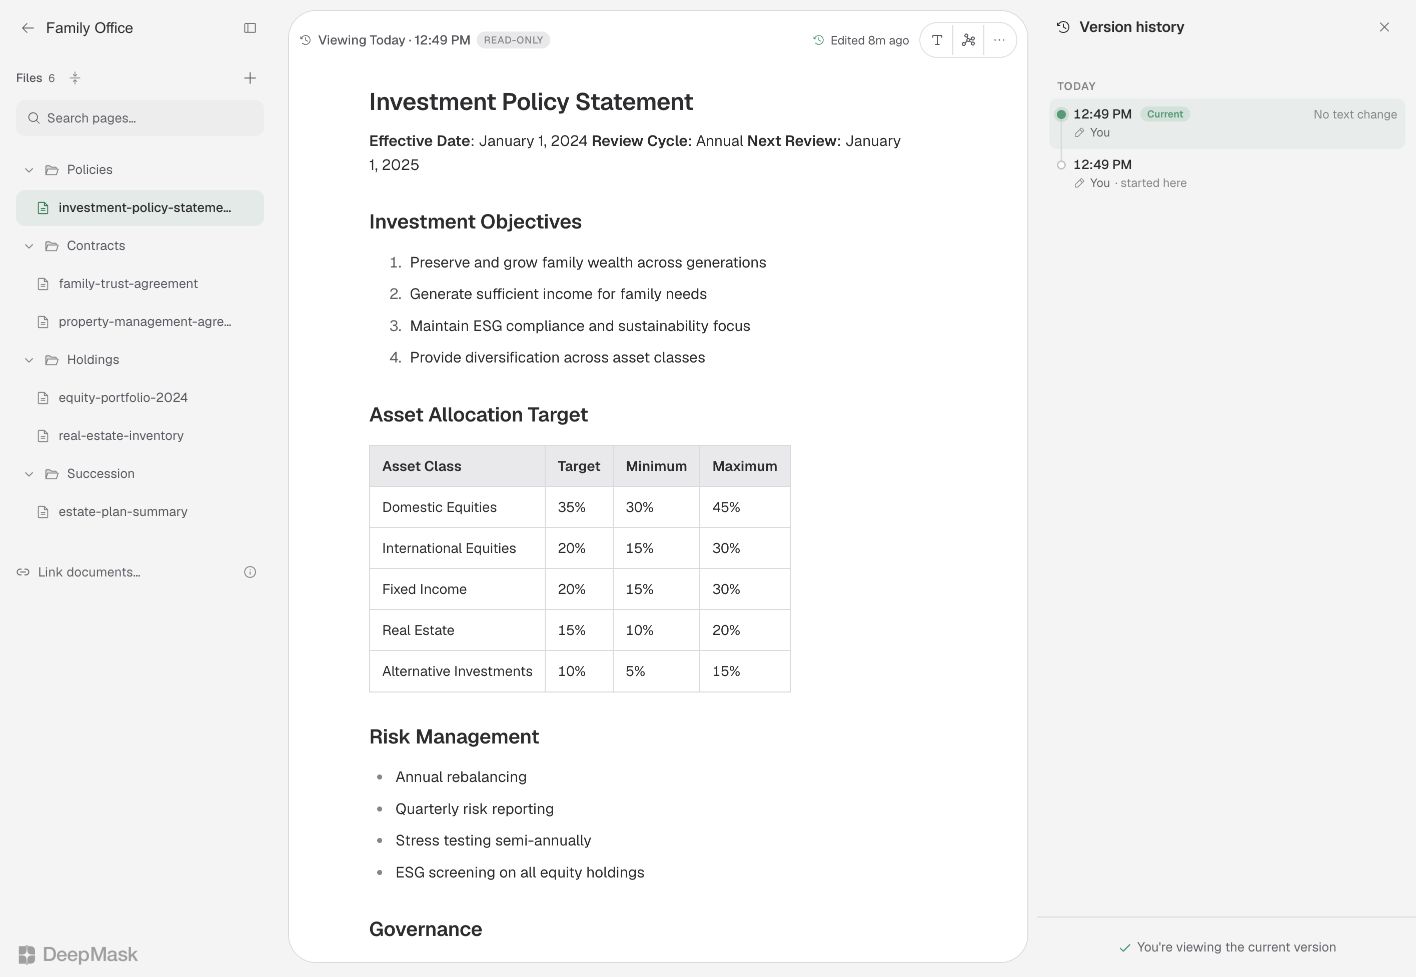Click the collapse-all icon next to Files

tap(74, 78)
